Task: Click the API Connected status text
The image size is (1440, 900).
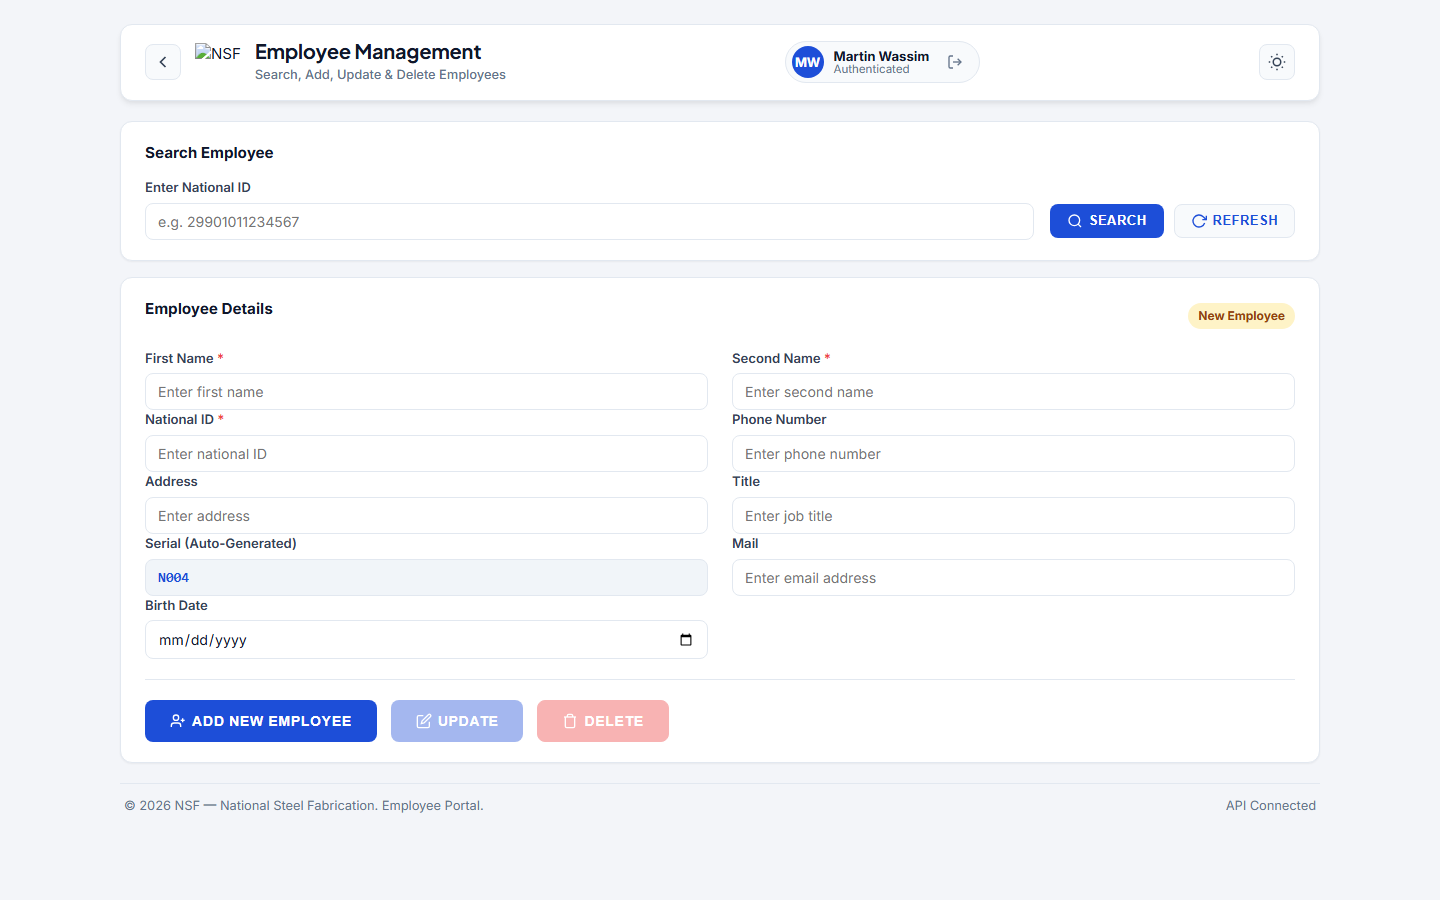Action: pos(1271,806)
